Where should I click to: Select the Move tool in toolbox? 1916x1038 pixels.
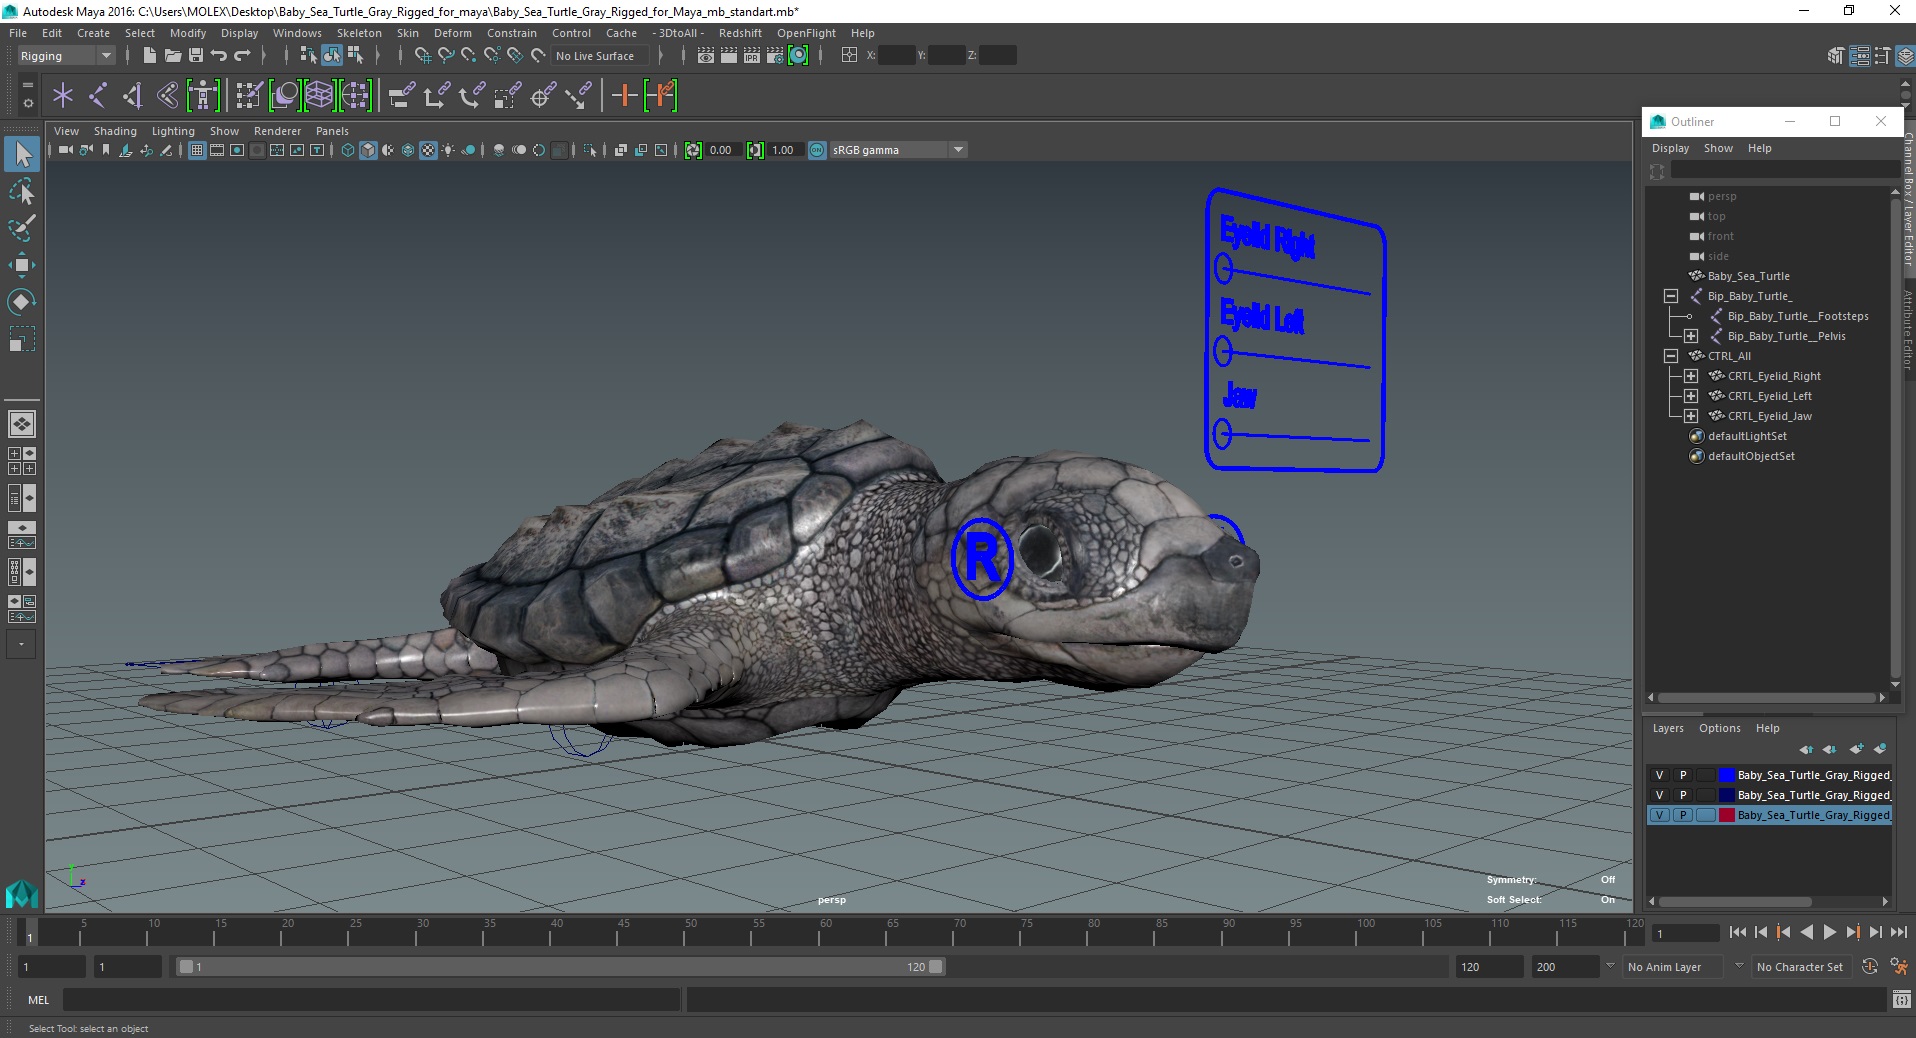[x=21, y=265]
